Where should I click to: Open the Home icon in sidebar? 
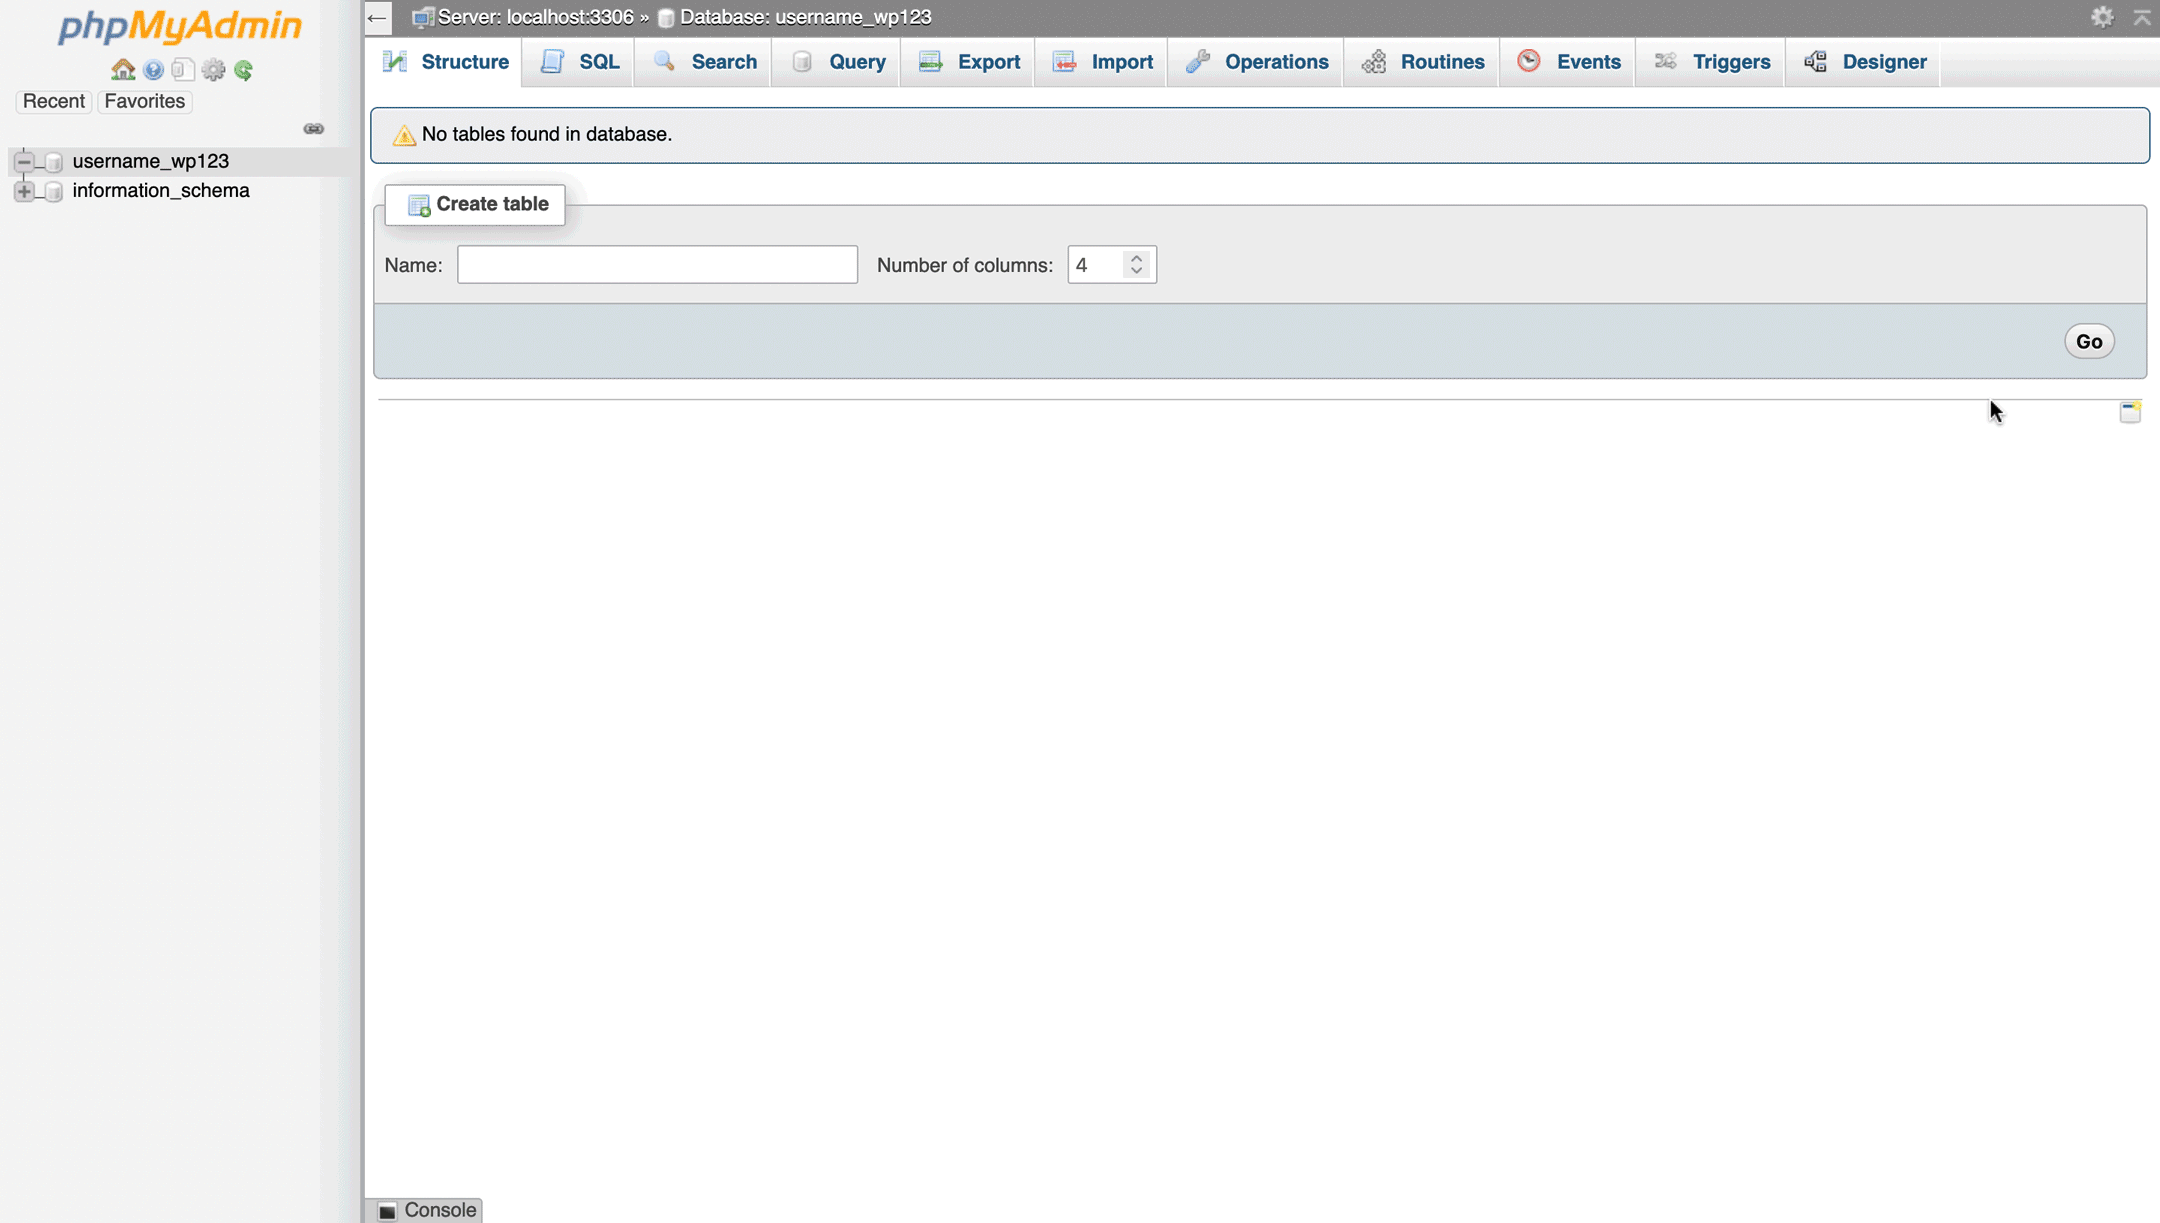123,69
